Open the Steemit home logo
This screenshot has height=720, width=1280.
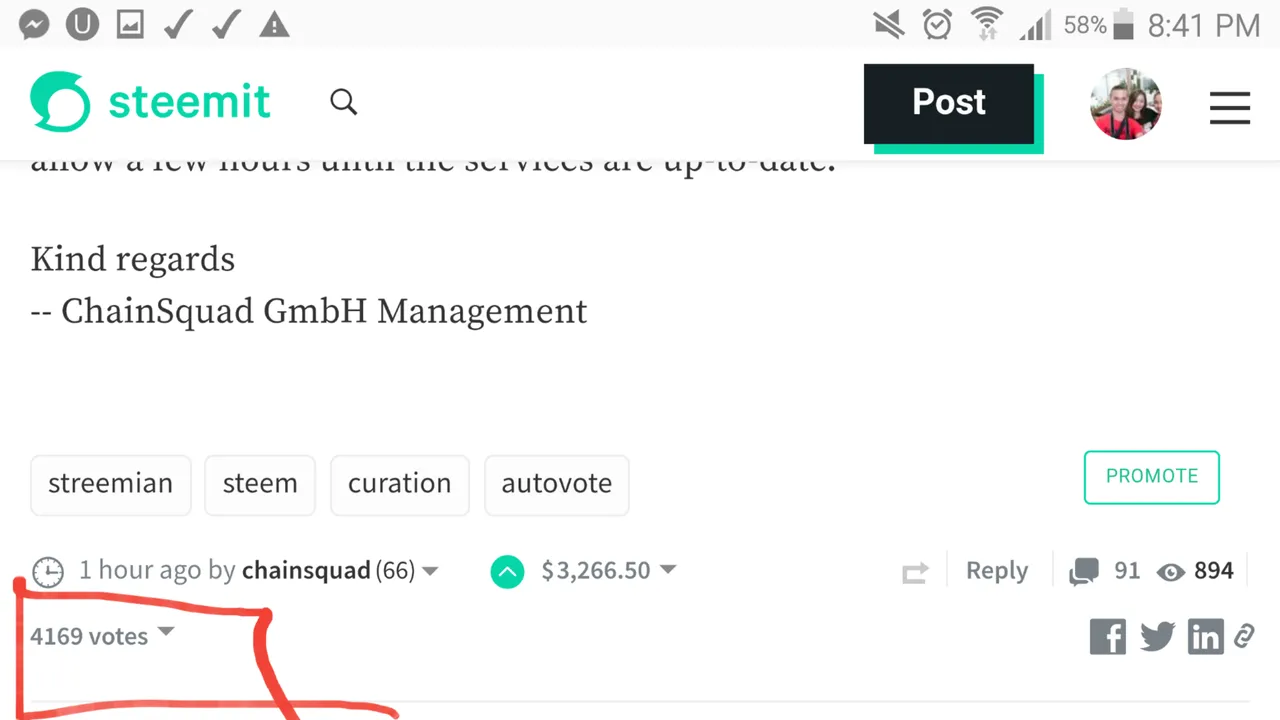(x=150, y=102)
